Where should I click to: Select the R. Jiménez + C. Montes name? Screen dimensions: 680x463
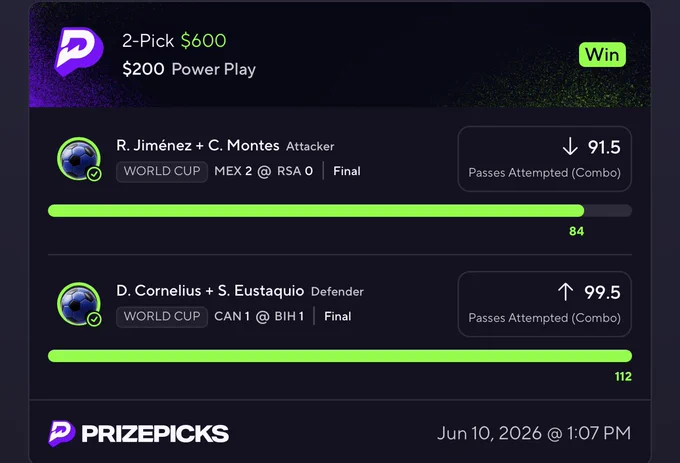(x=198, y=146)
